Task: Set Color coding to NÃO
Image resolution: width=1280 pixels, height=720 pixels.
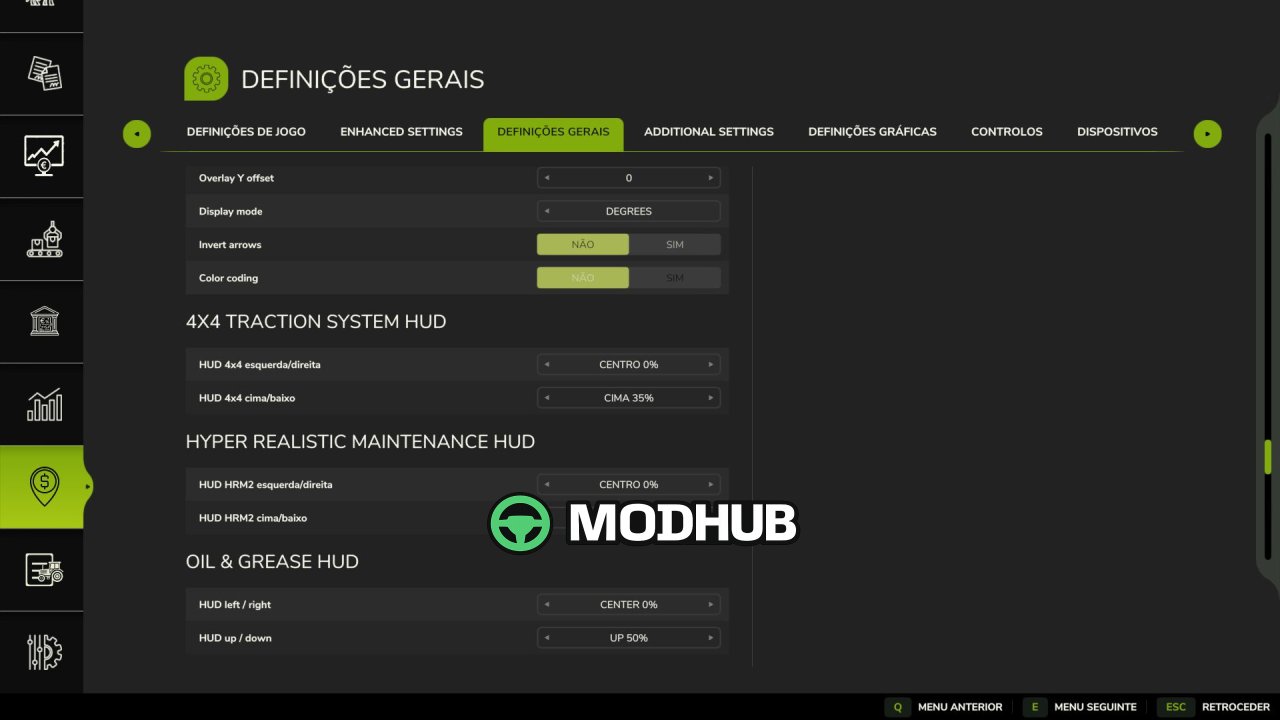Action: (x=583, y=278)
